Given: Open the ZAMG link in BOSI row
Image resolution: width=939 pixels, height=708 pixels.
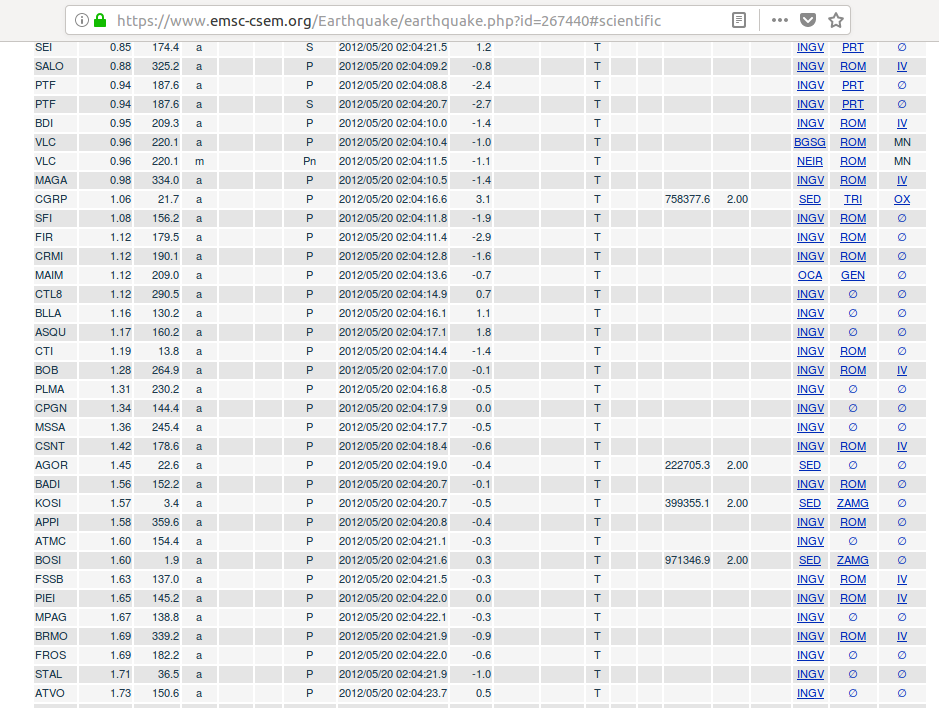Looking at the screenshot, I should click(852, 560).
